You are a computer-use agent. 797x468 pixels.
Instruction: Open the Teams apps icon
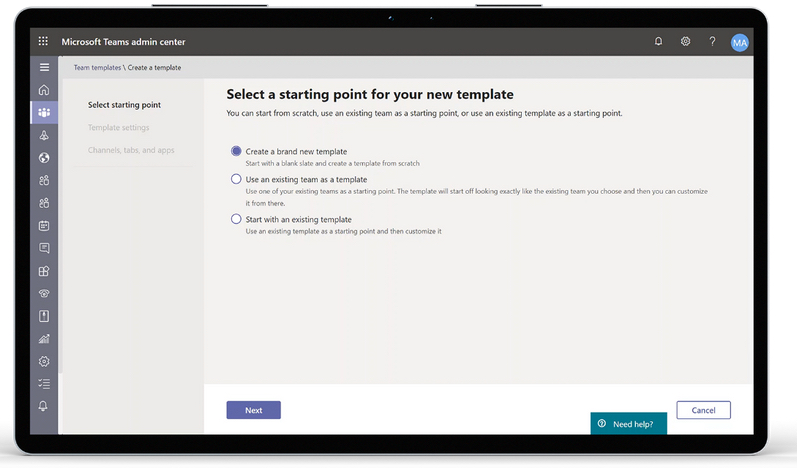point(44,271)
